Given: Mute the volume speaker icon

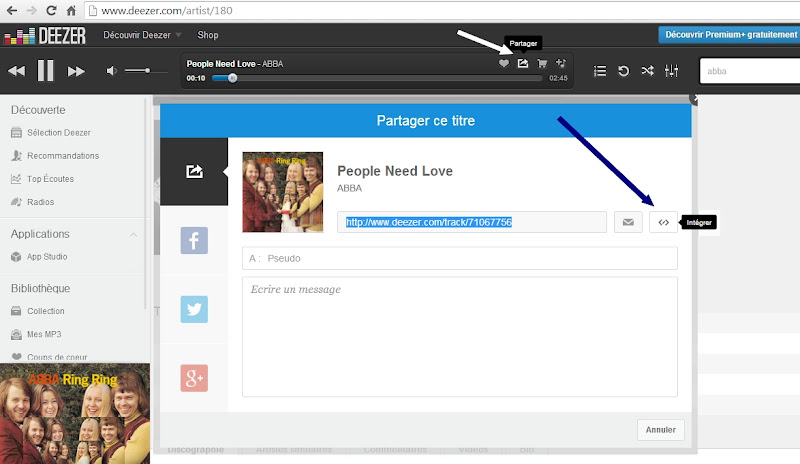Looking at the screenshot, I should tap(111, 71).
